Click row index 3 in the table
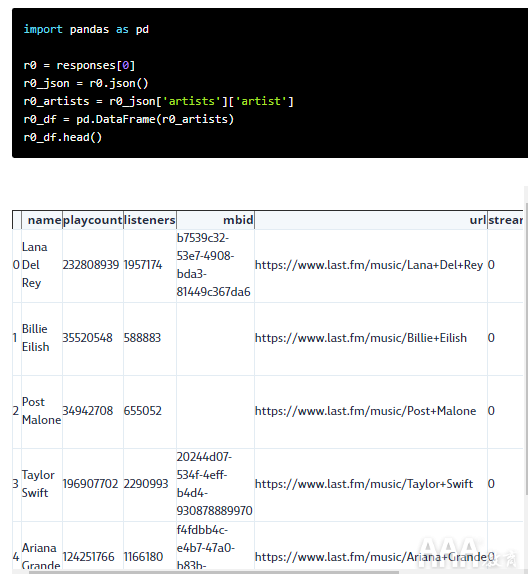The image size is (528, 574). point(15,484)
